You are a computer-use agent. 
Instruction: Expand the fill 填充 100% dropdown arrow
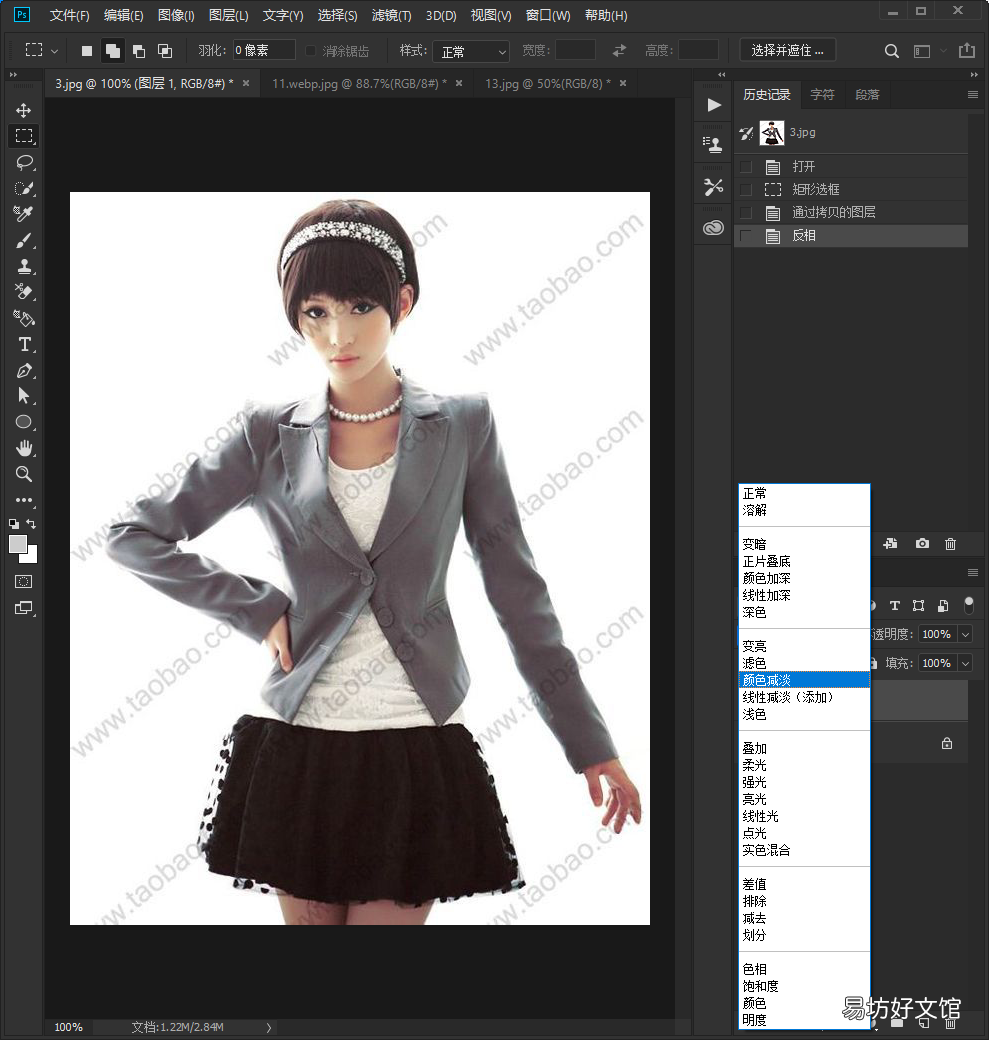[966, 663]
